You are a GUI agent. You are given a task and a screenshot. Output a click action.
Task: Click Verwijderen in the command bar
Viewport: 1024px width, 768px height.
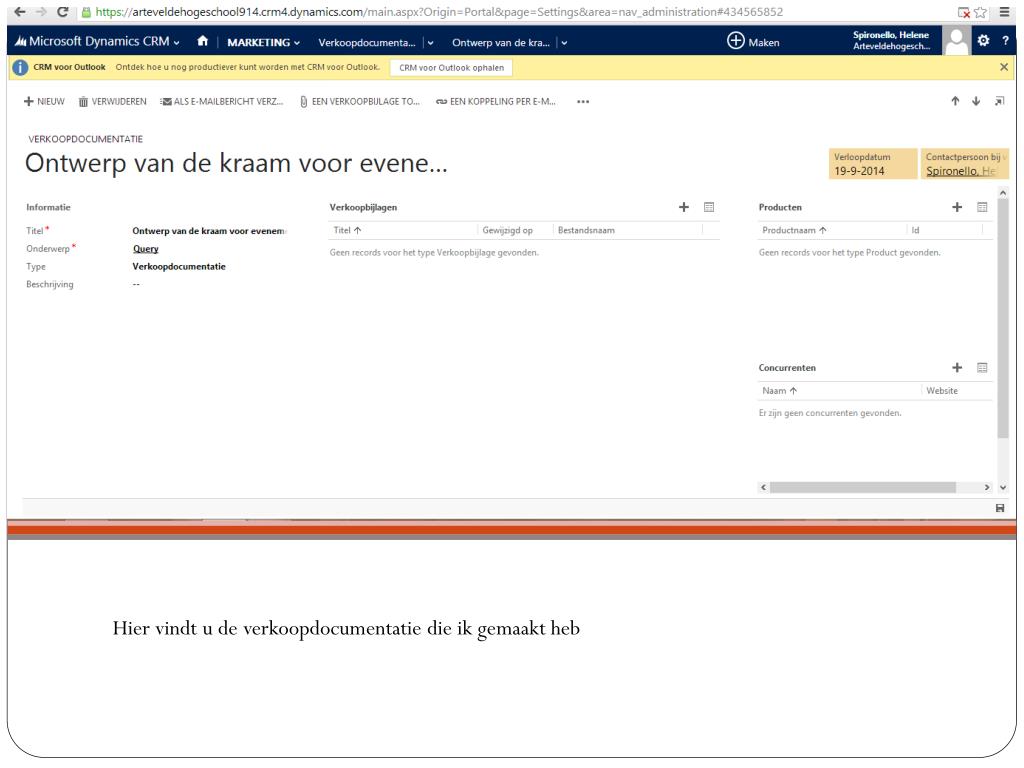click(112, 101)
